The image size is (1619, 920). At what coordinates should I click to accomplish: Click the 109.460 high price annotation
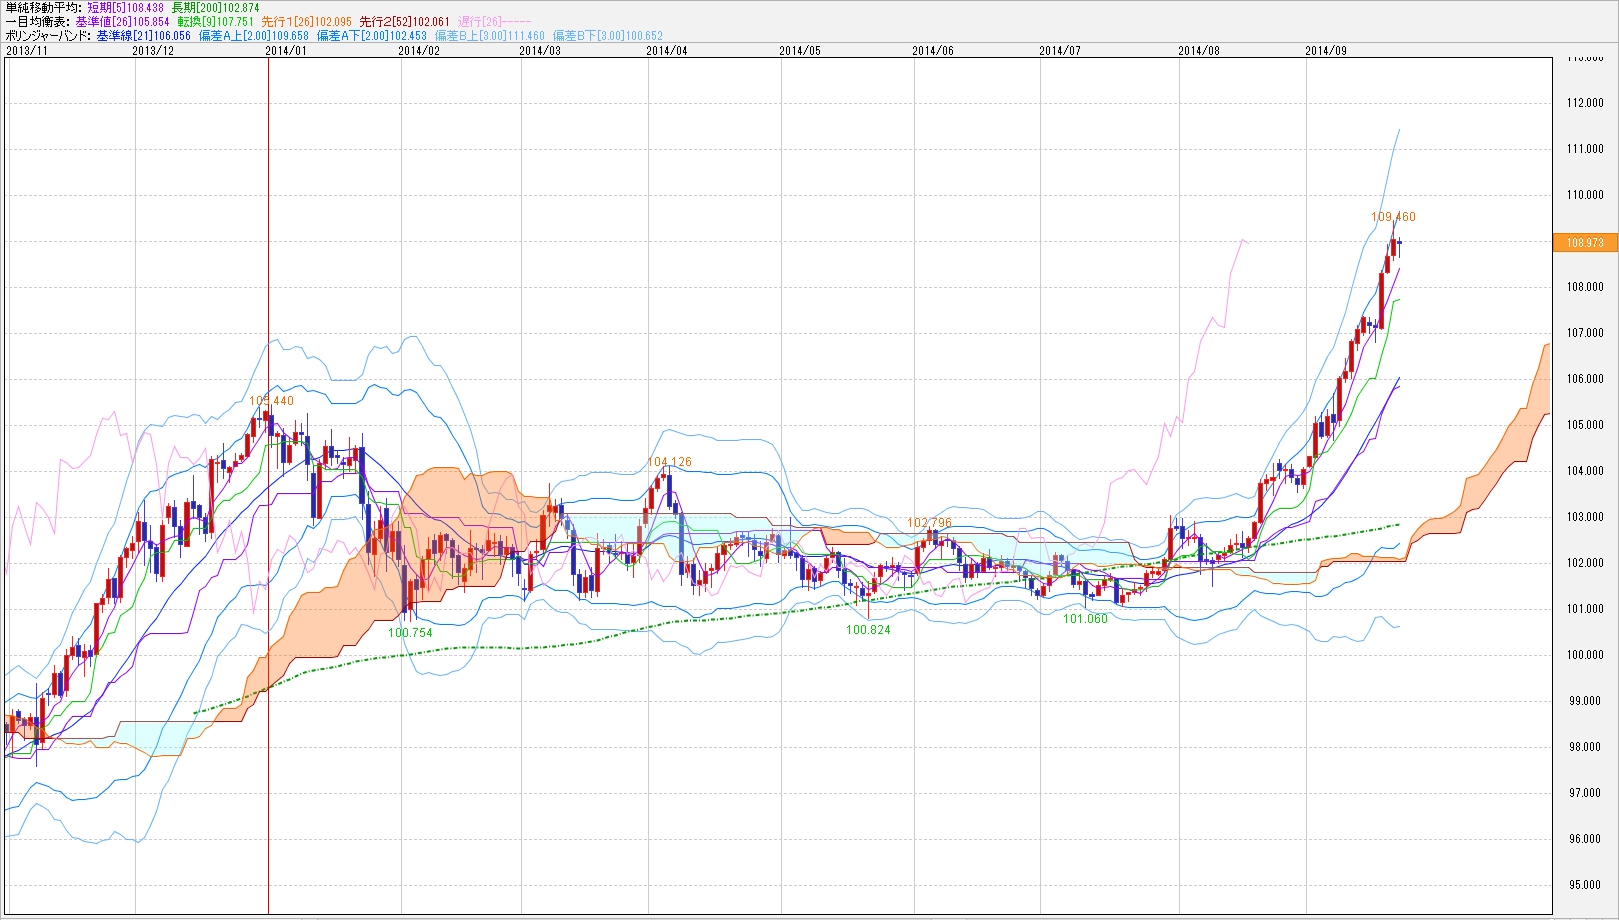point(1393,217)
